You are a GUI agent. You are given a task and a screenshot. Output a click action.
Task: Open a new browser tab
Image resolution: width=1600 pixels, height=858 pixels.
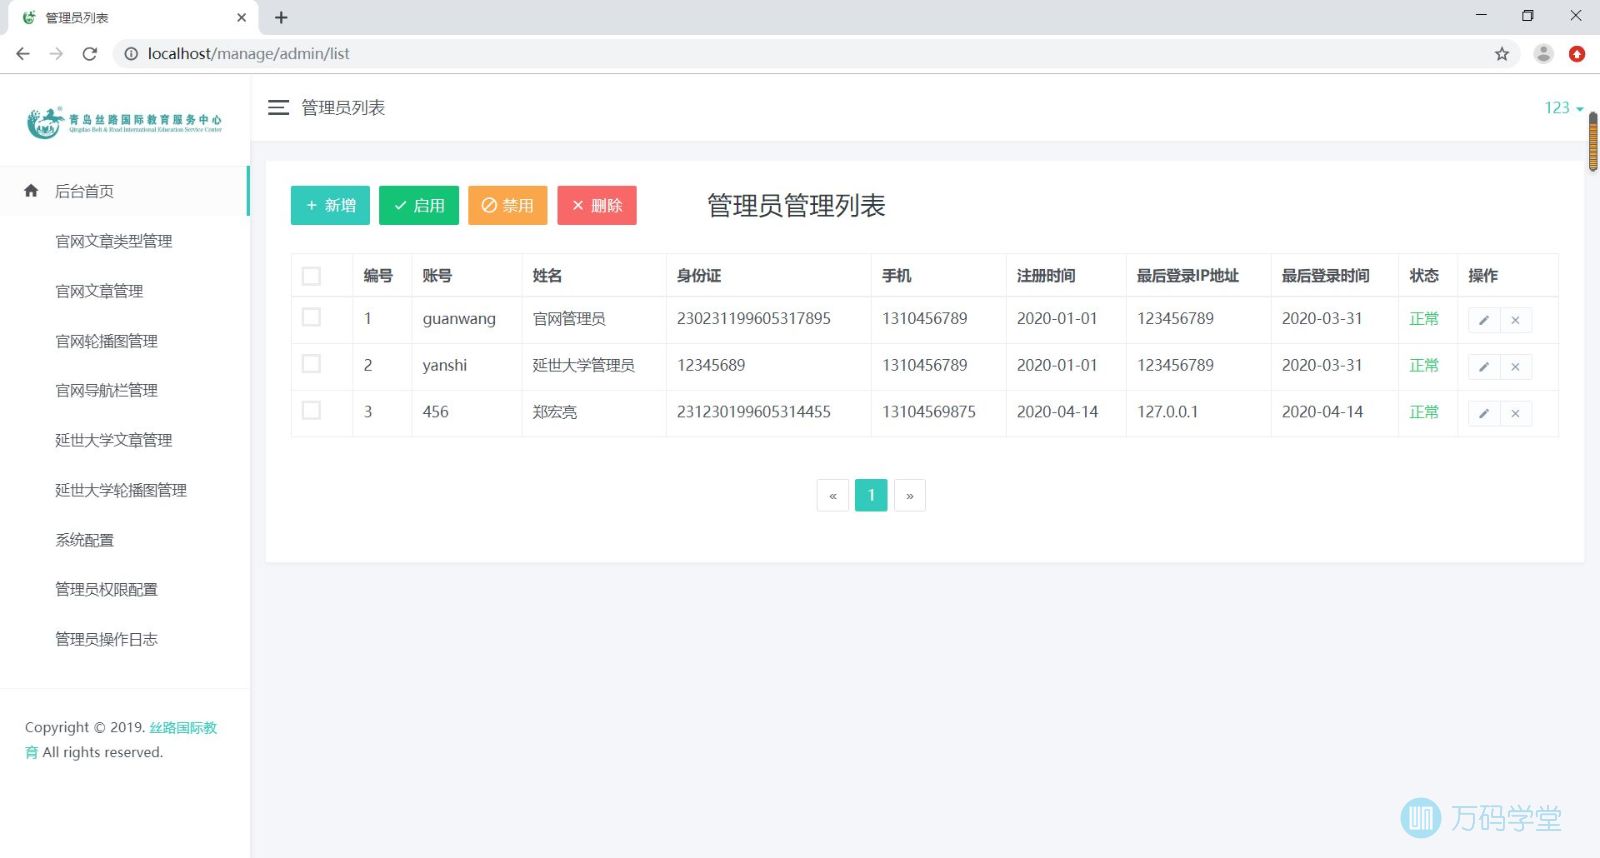[281, 17]
